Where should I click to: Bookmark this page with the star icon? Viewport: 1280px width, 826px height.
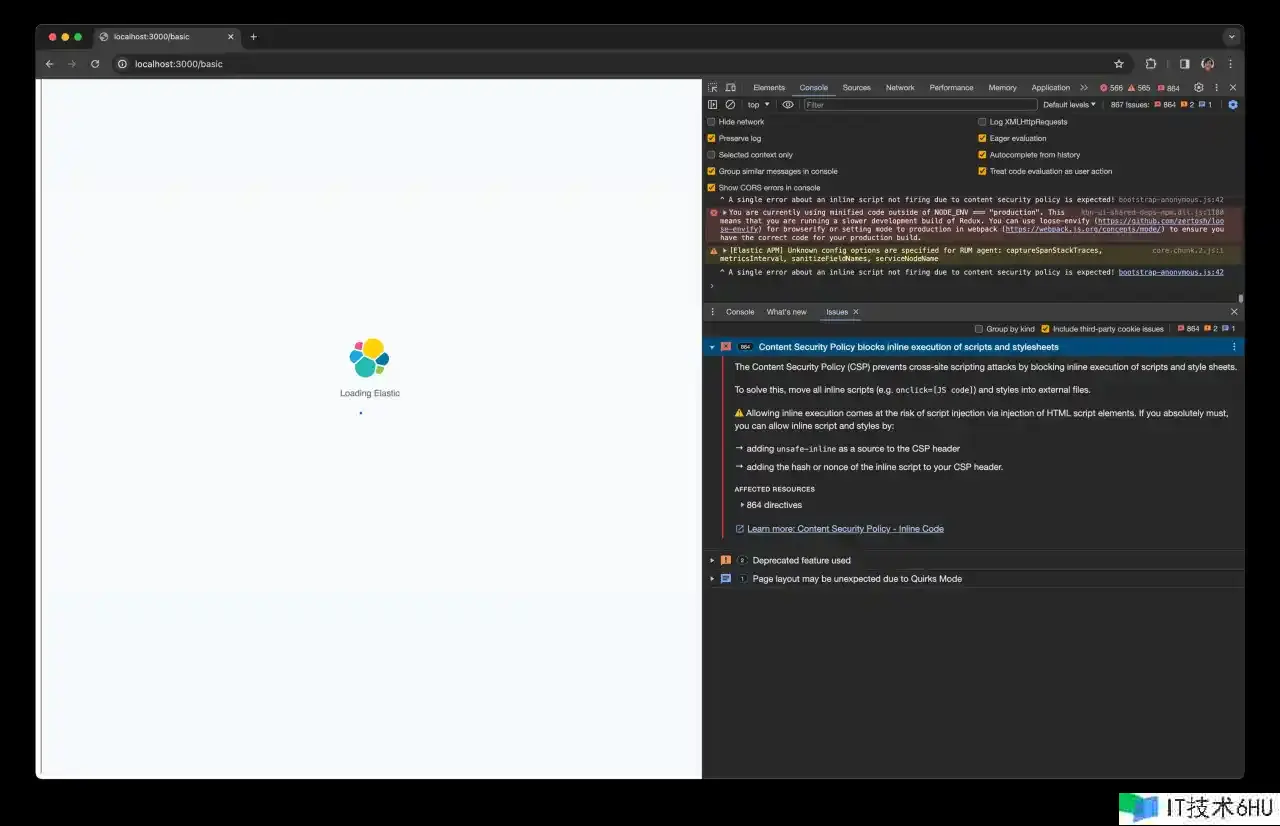1119,64
